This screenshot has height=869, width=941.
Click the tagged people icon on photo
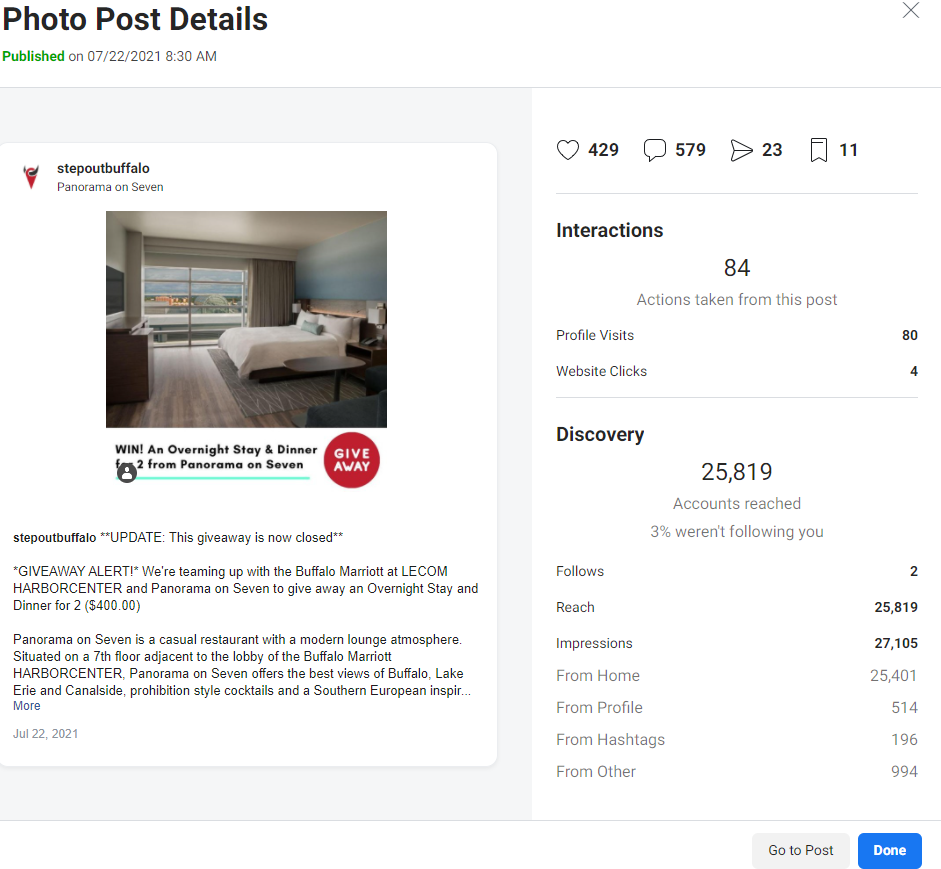(127, 473)
